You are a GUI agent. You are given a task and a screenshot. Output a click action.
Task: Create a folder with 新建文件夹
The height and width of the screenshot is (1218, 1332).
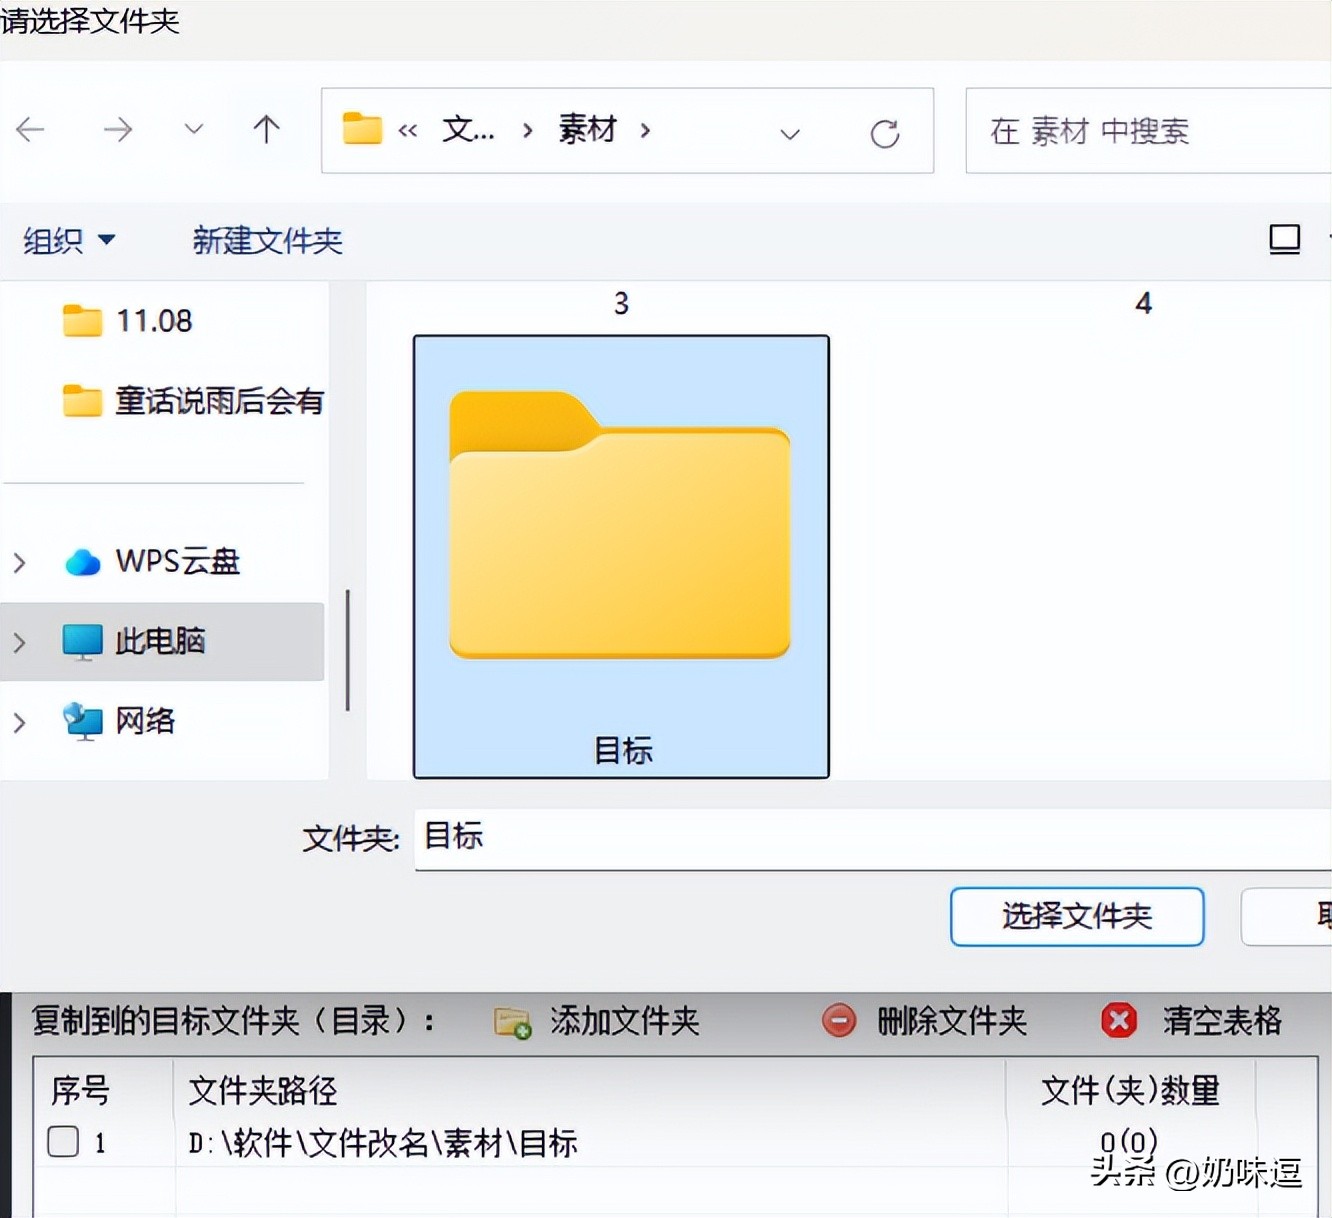click(x=267, y=240)
